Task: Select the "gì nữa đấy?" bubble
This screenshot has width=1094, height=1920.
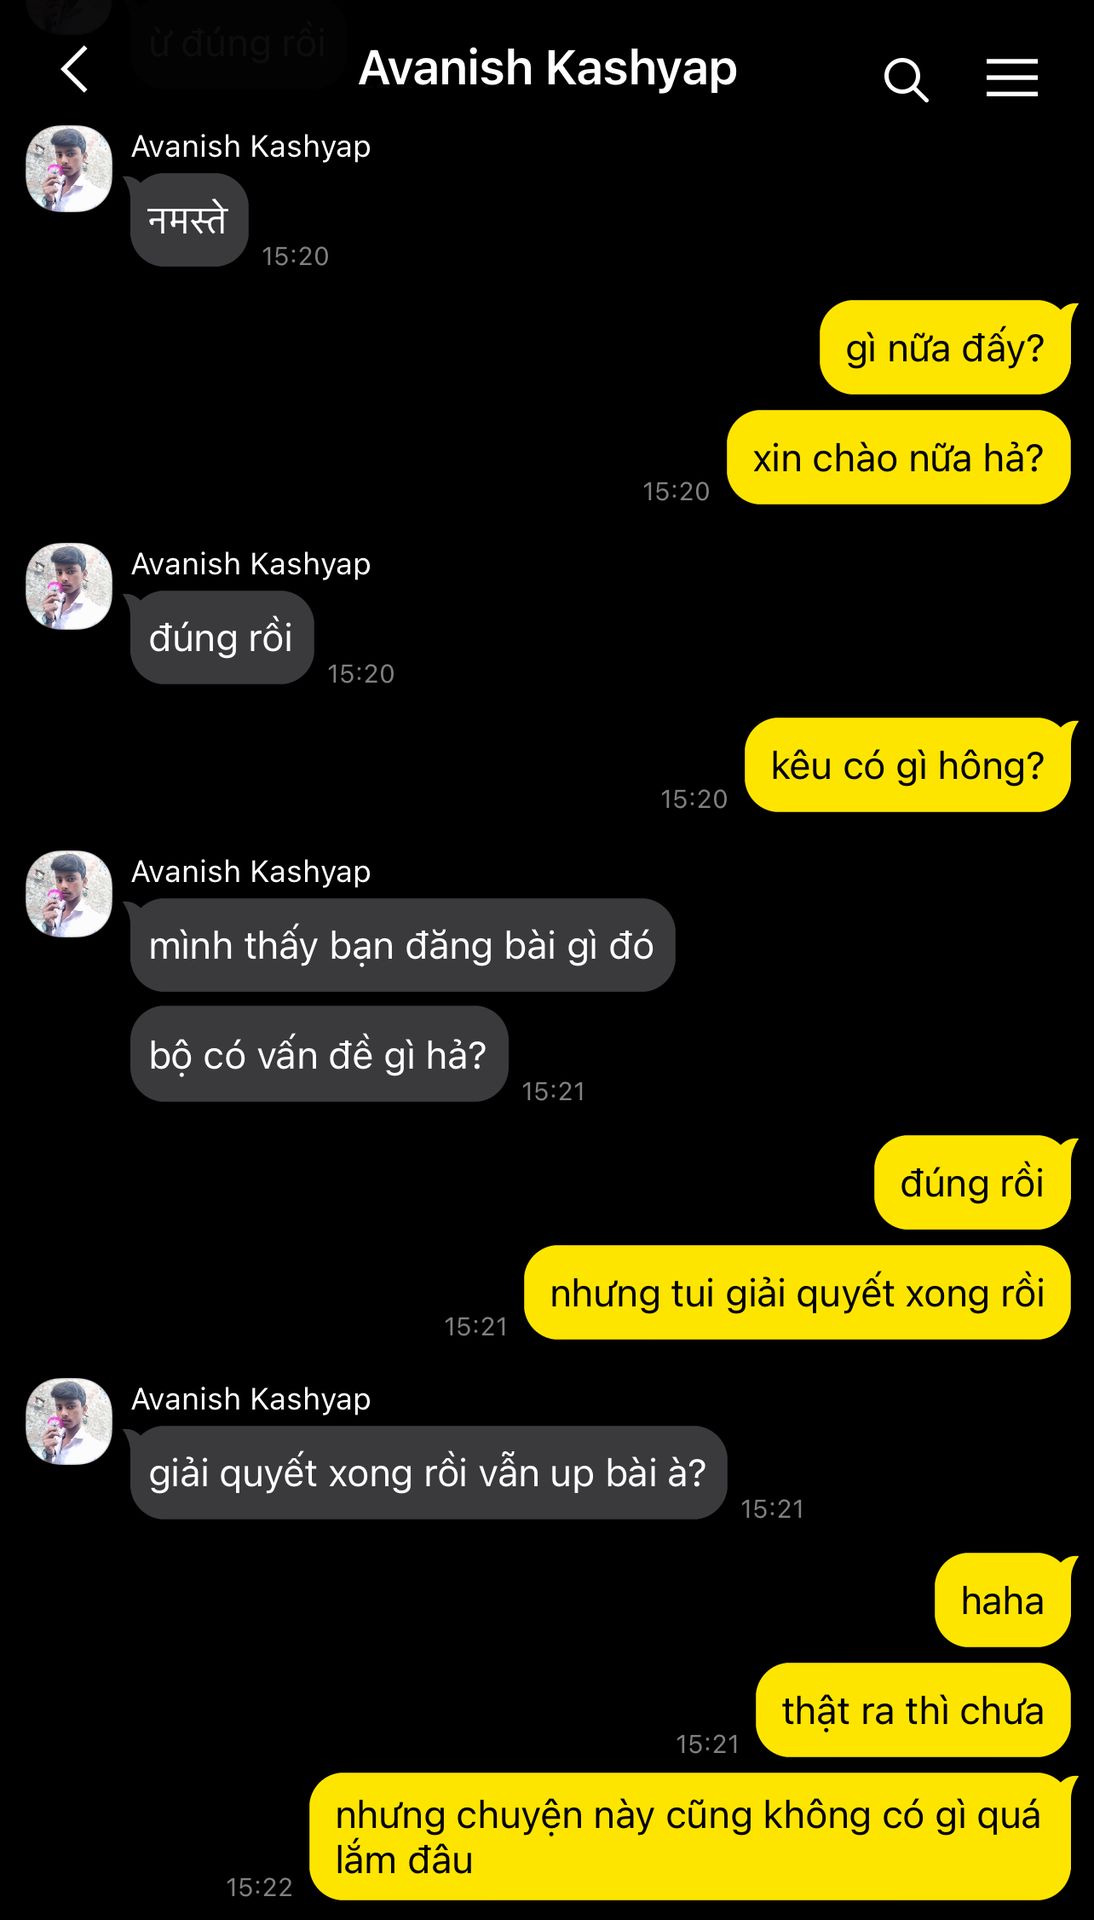Action: 945,348
